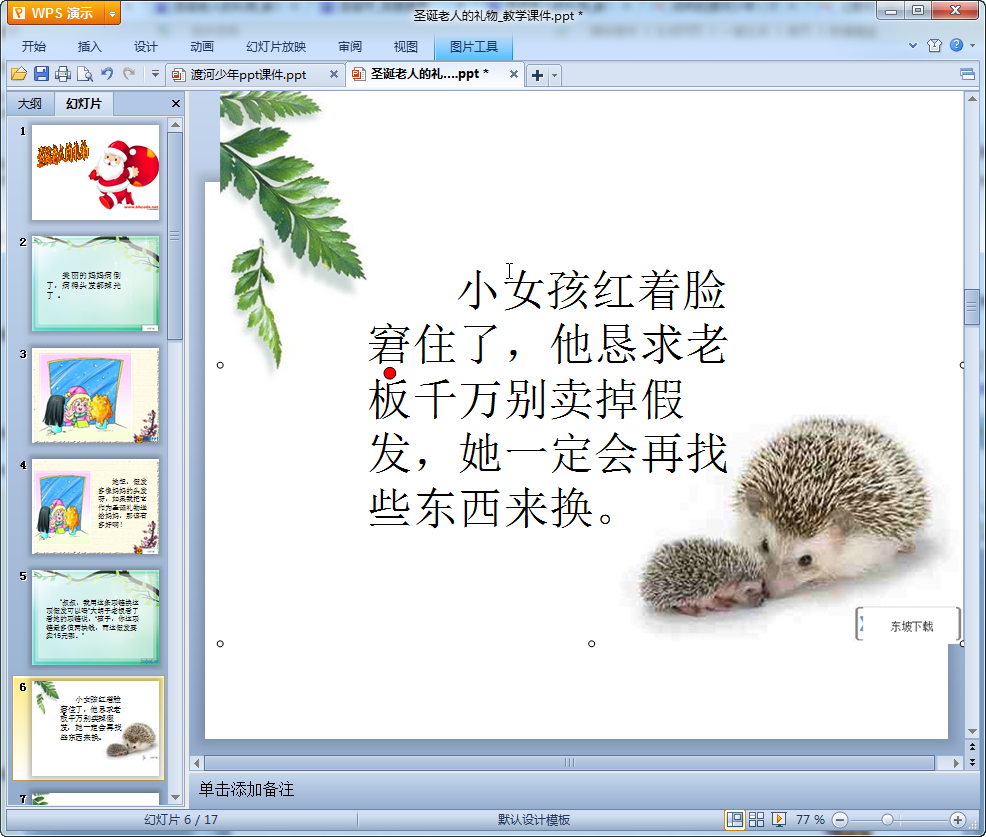Click the slide text 小女孩红着脸
This screenshot has width=986, height=837.
[592, 291]
